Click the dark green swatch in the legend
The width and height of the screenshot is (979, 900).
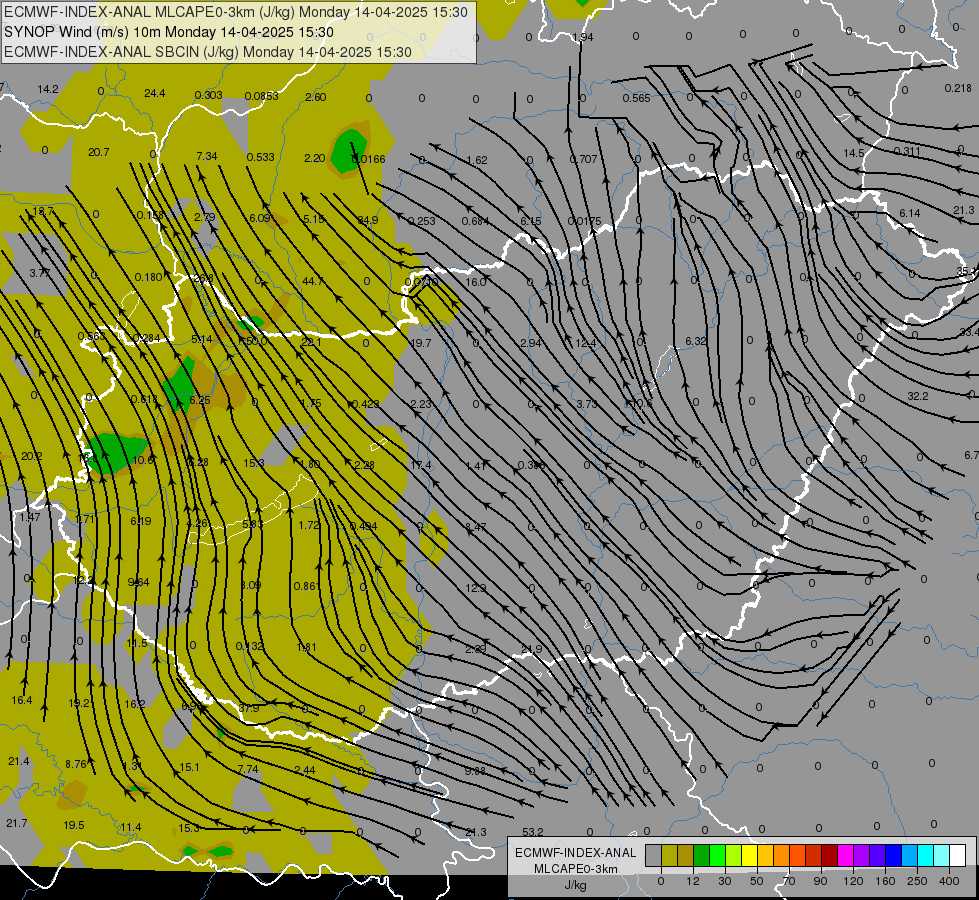(701, 855)
